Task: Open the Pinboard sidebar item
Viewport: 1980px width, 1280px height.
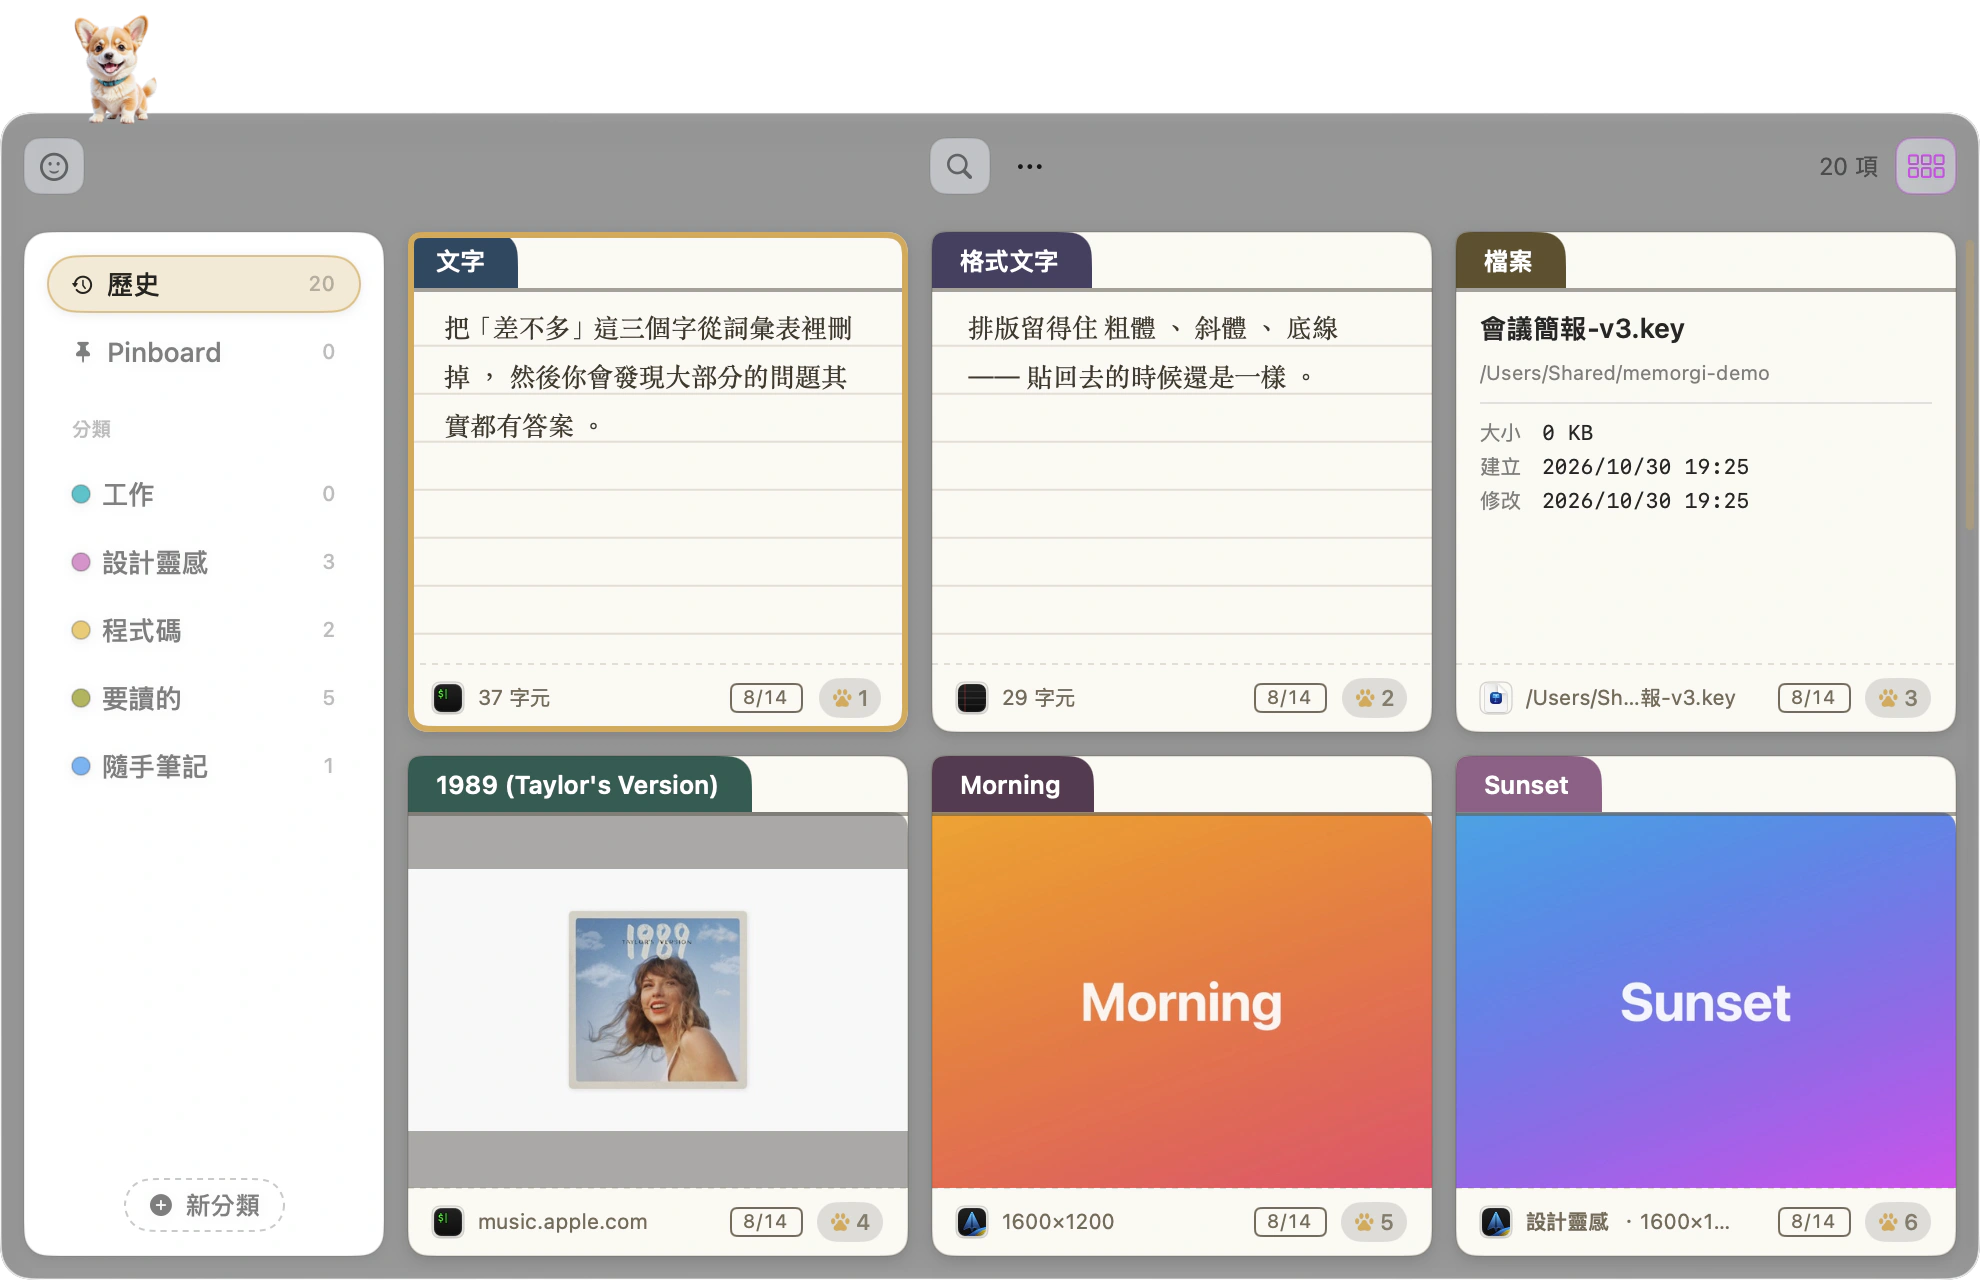Action: click(204, 352)
